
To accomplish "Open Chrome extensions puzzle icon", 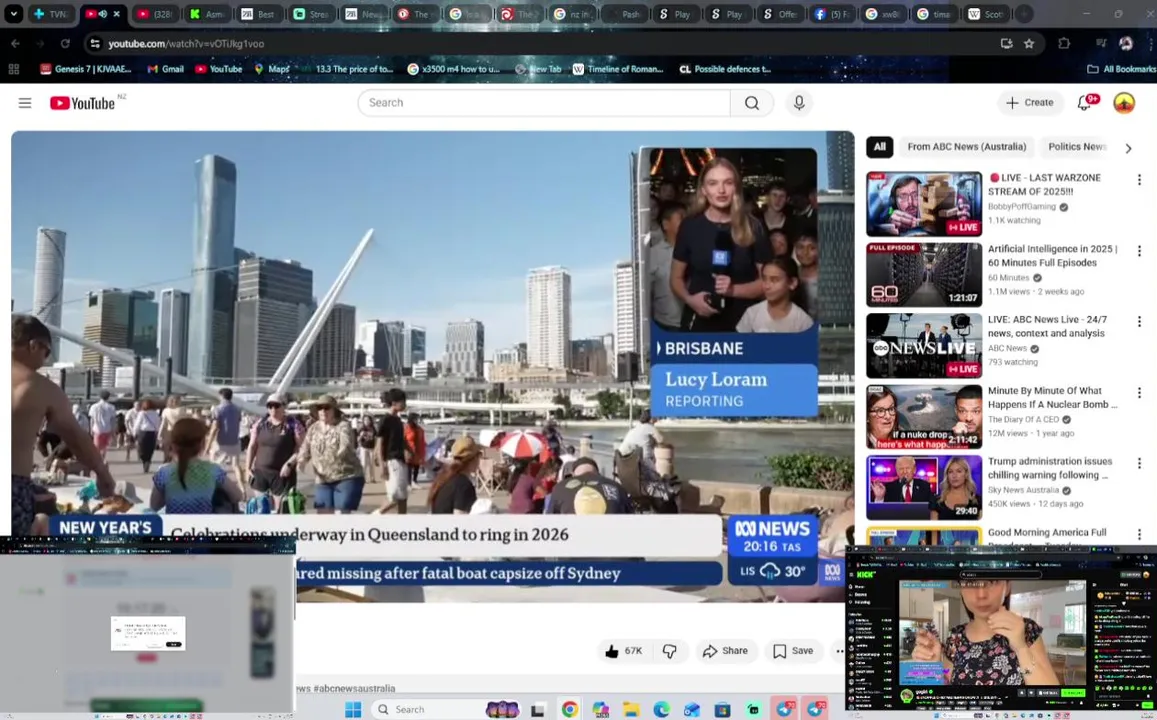I will point(1063,44).
